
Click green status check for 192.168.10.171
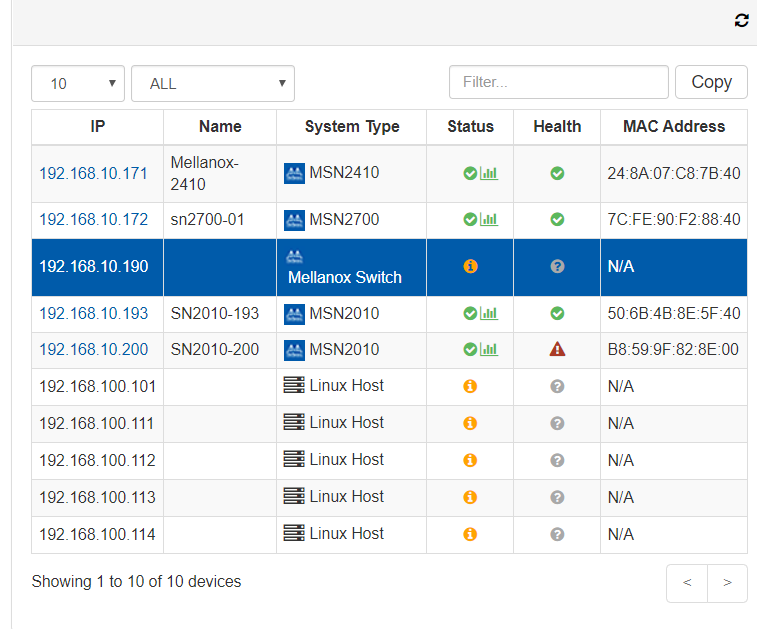pos(470,173)
